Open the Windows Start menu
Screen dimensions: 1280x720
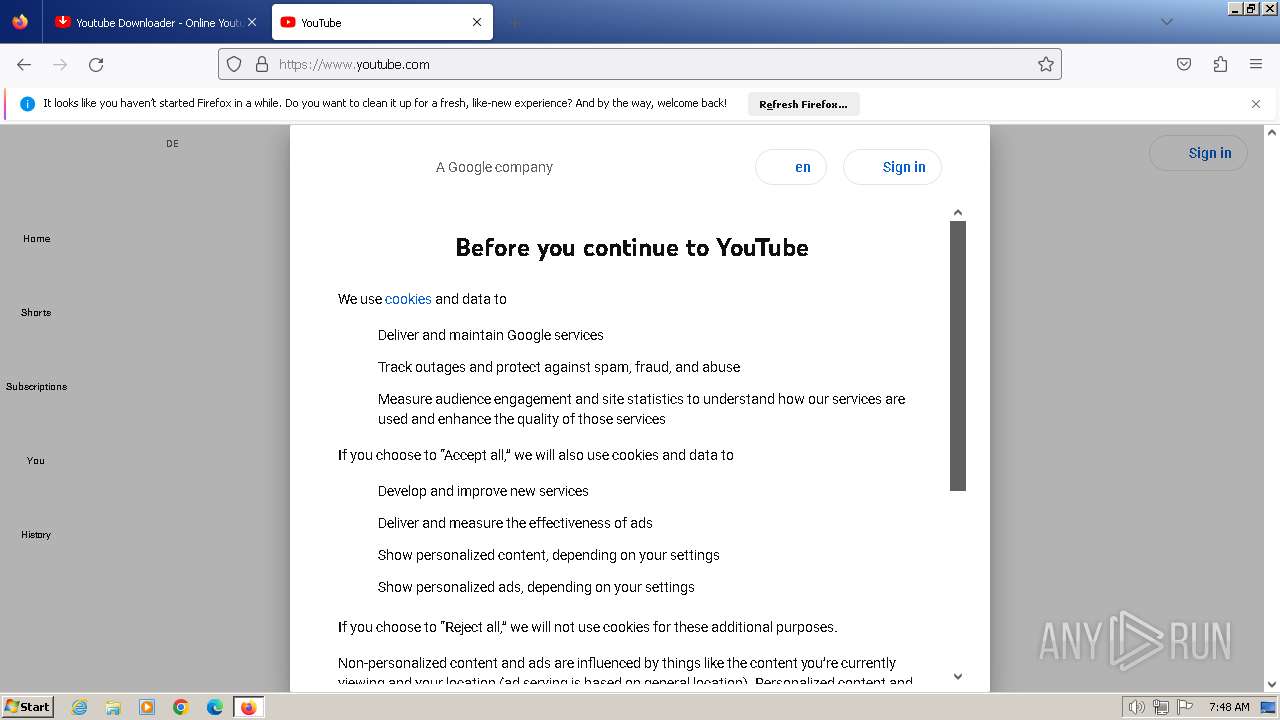click(x=27, y=706)
